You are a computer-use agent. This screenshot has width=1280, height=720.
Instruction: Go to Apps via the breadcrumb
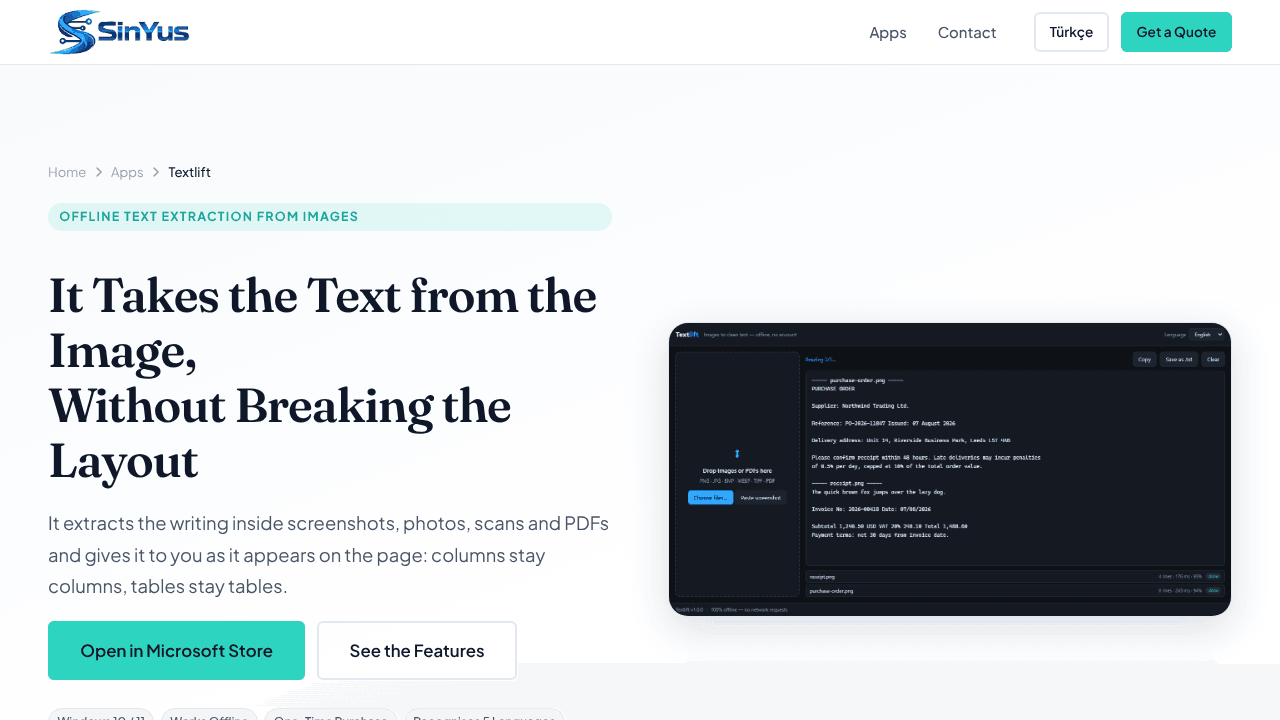[x=127, y=172]
